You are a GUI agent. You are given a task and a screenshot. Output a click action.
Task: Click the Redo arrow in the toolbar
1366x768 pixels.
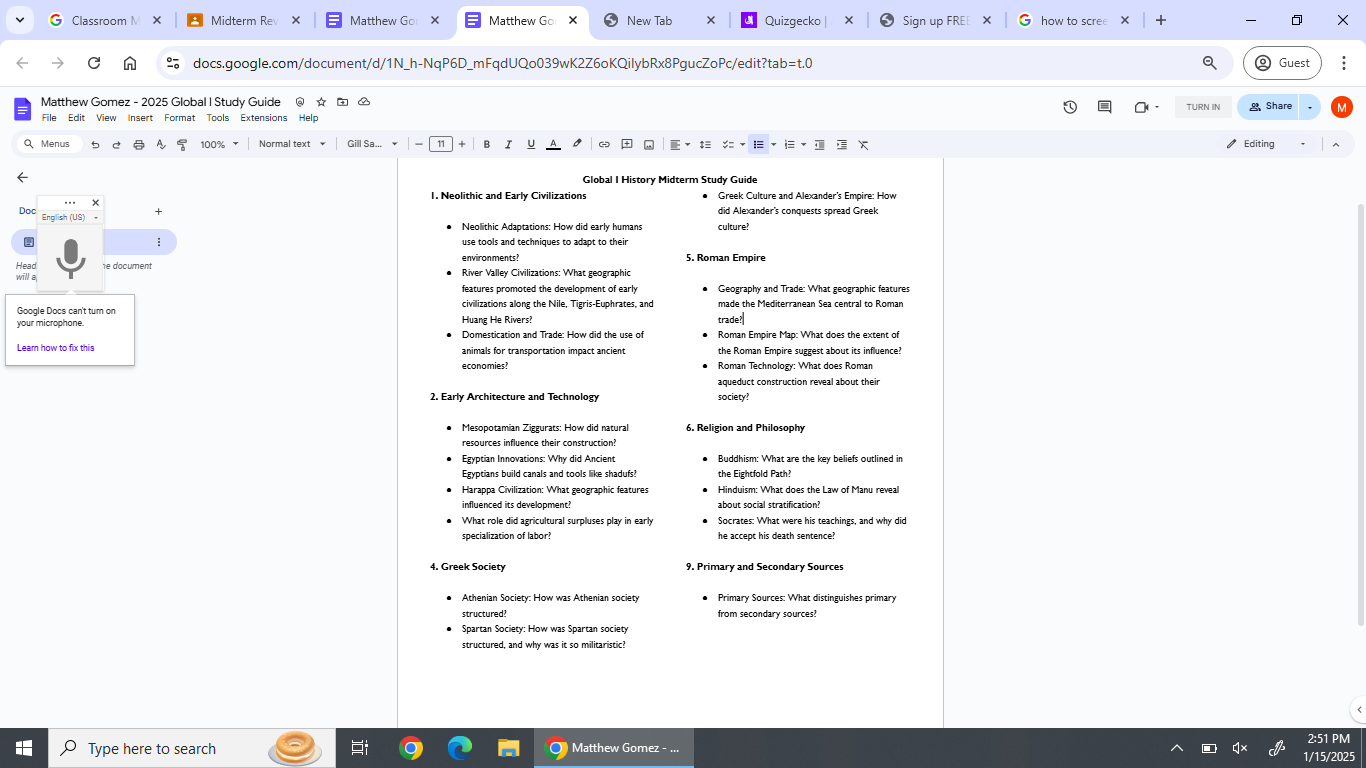116,144
